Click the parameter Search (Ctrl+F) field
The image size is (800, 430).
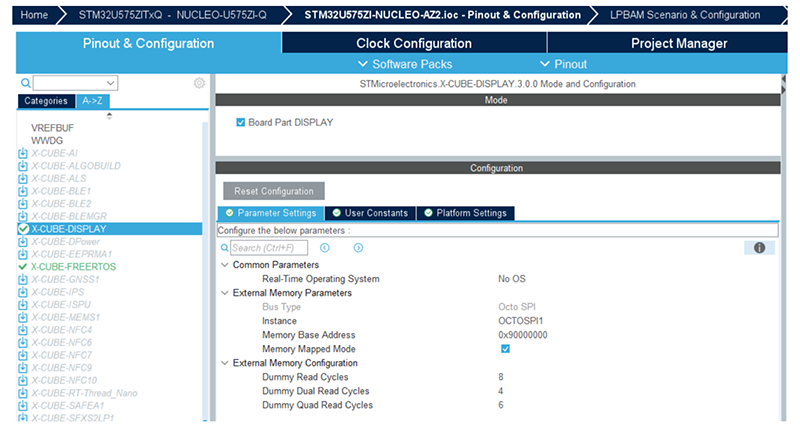tap(269, 248)
